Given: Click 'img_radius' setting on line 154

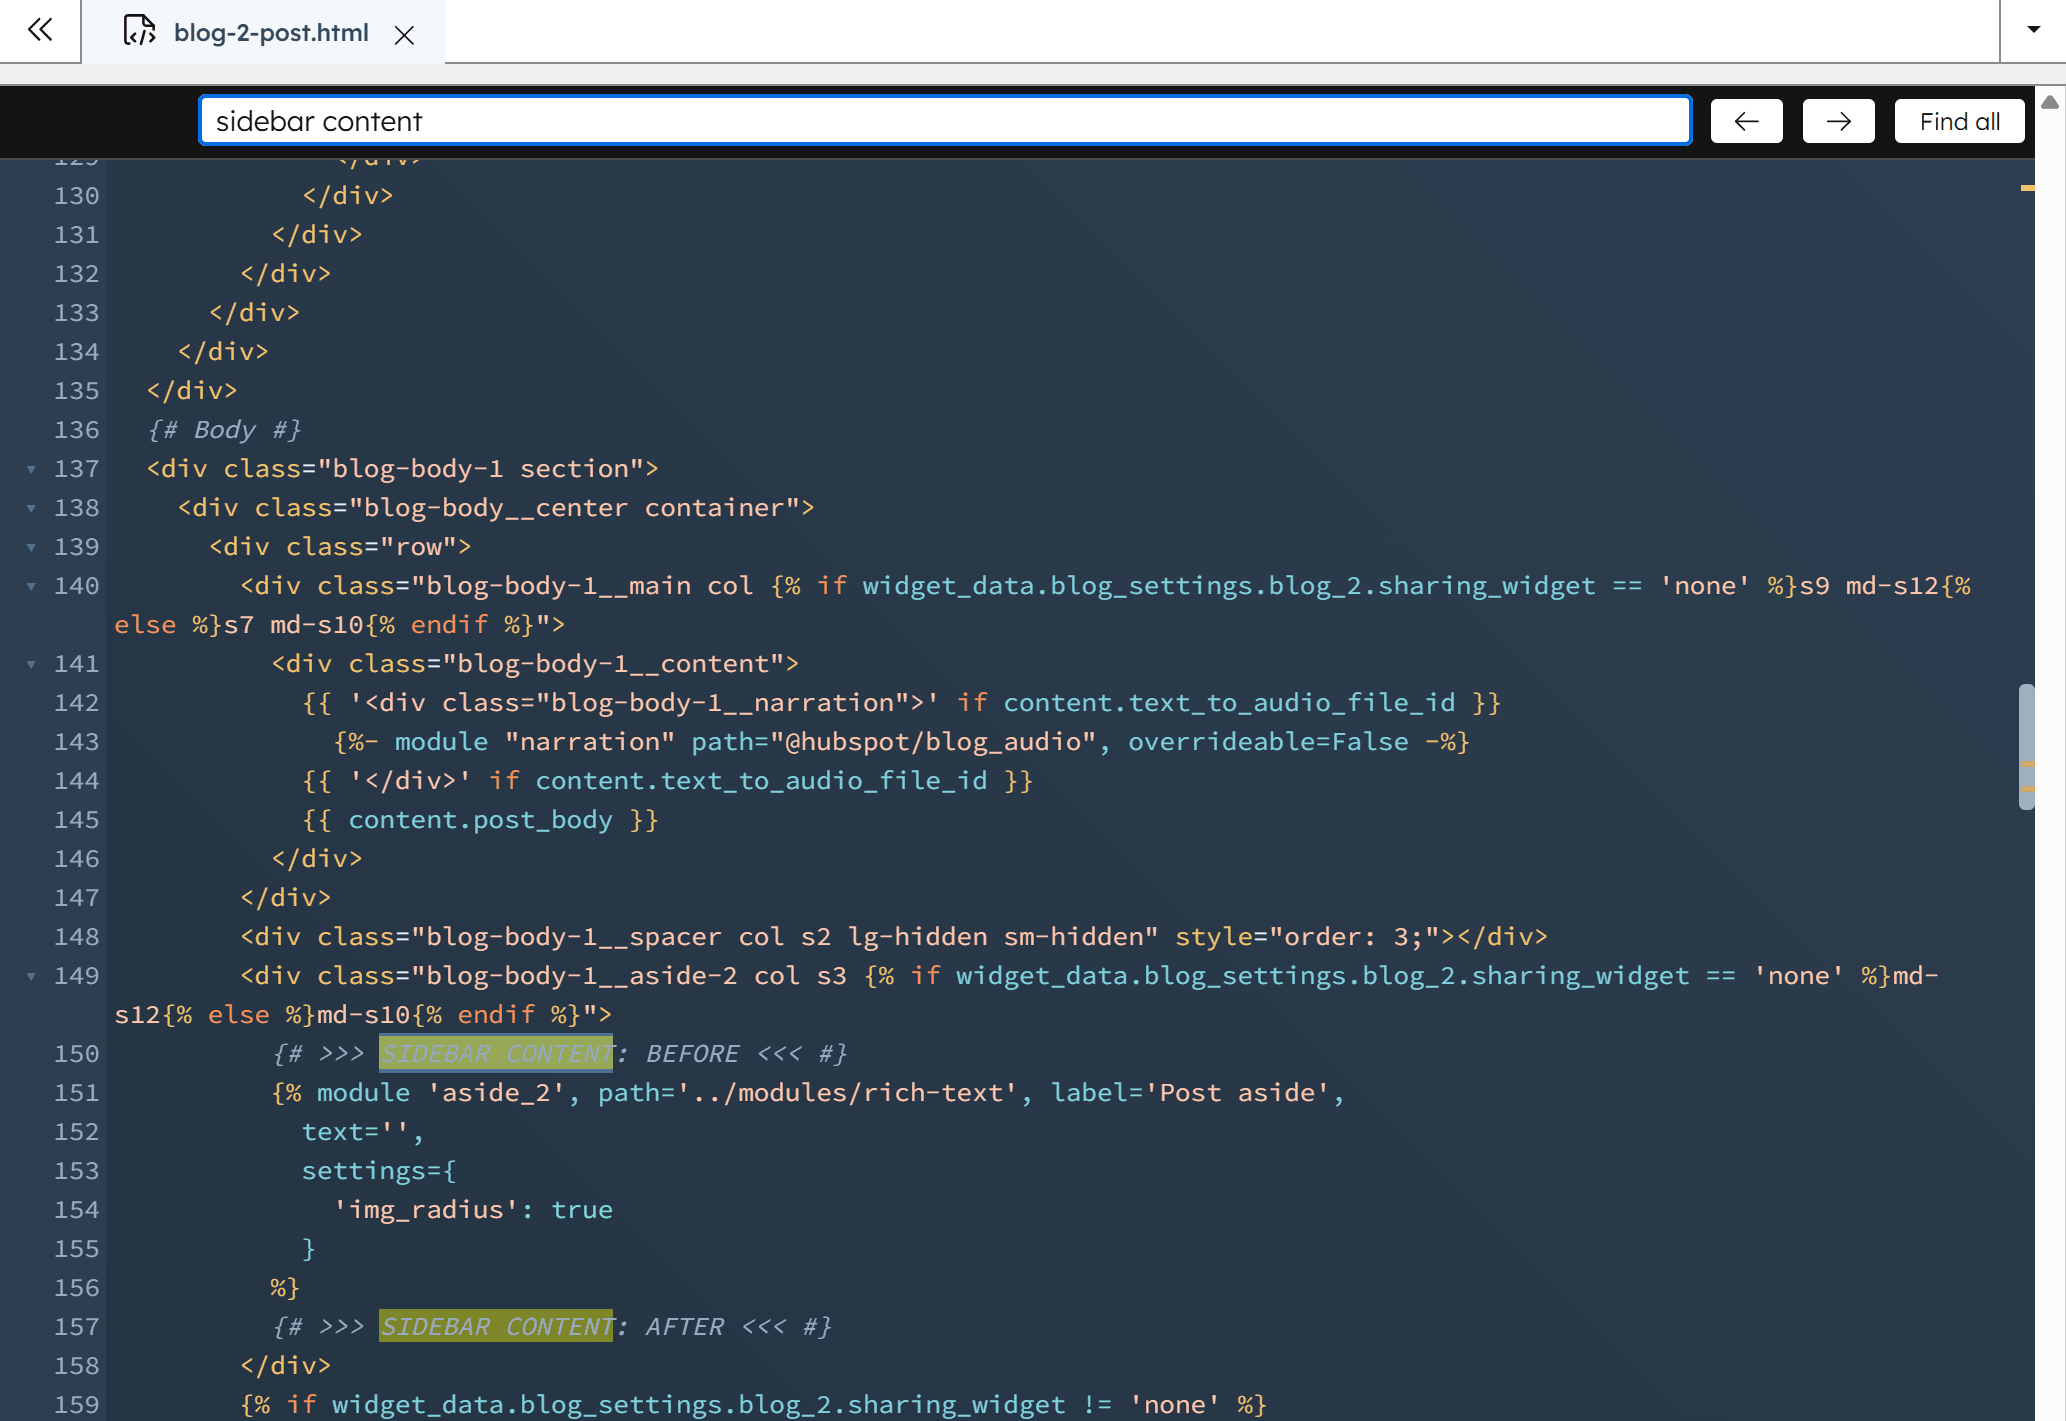Looking at the screenshot, I should (x=425, y=1209).
